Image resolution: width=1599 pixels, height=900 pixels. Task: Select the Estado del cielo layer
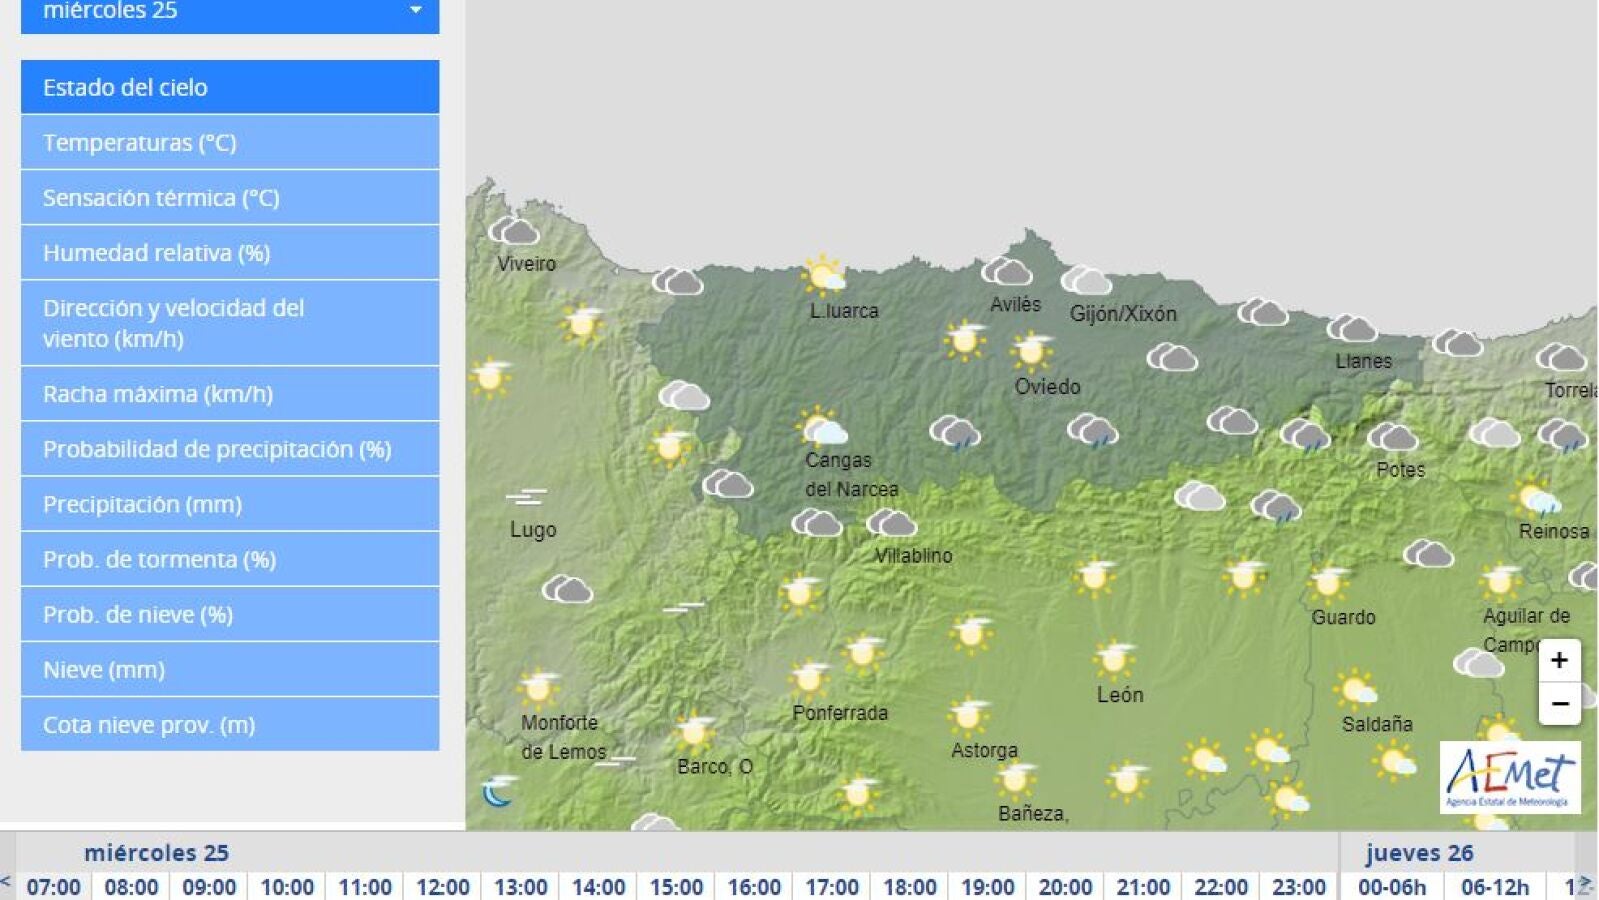230,87
